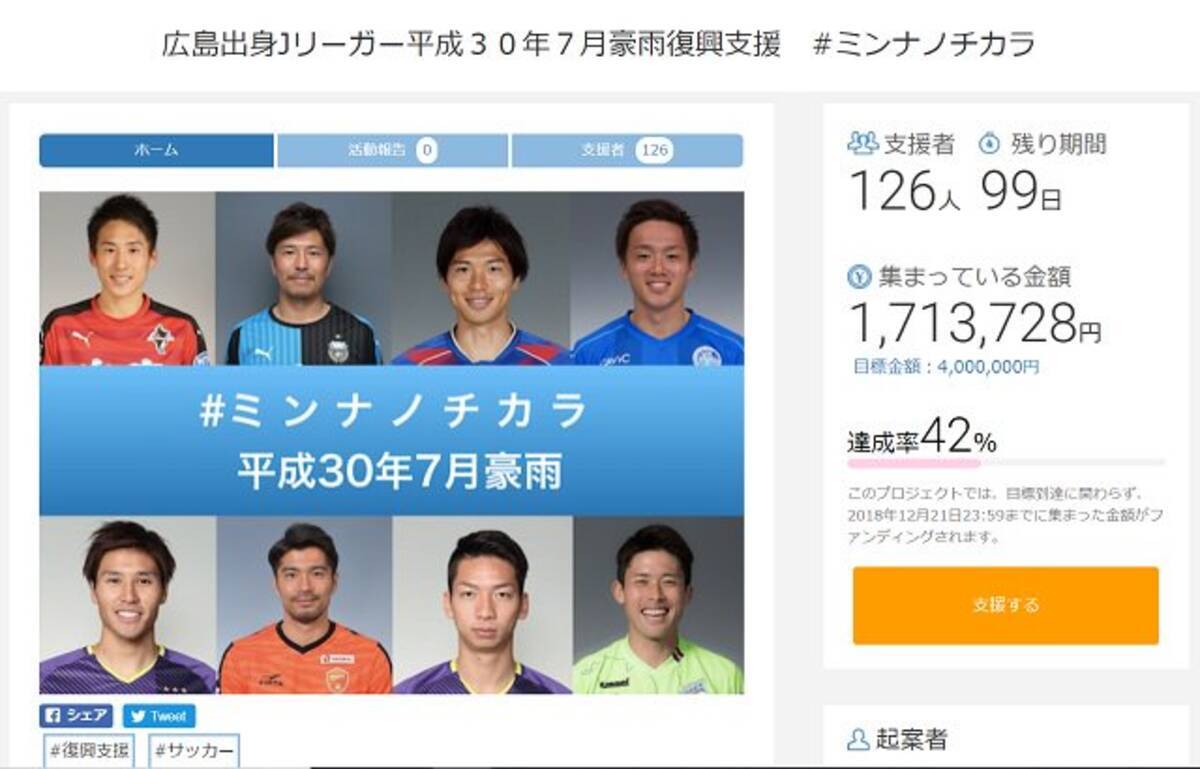The width and height of the screenshot is (1200, 769).
Task: Click the supporters people icon
Action: click(x=862, y=143)
